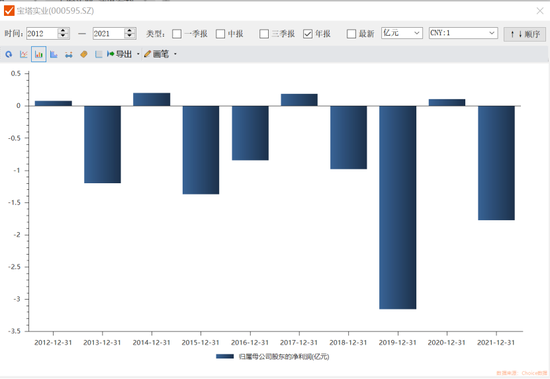This screenshot has height=379, width=550.
Task: Click the end year 2021 input field
Action: click(x=108, y=34)
